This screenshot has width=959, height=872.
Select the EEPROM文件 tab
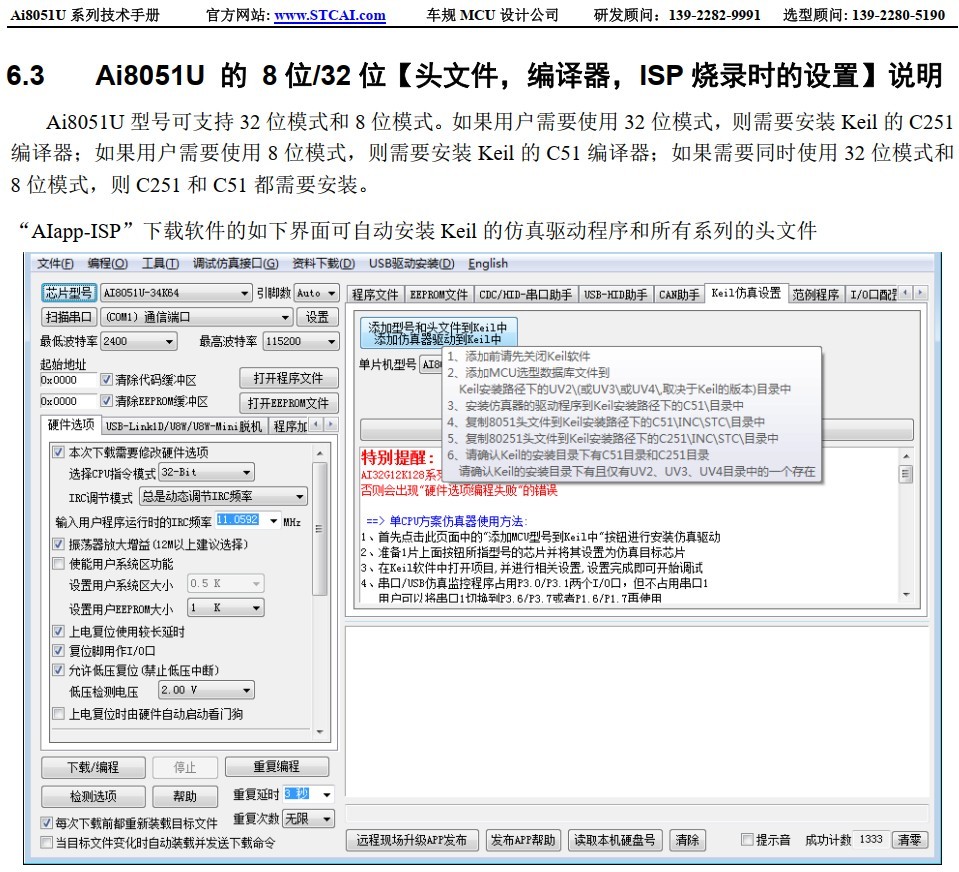pos(439,295)
